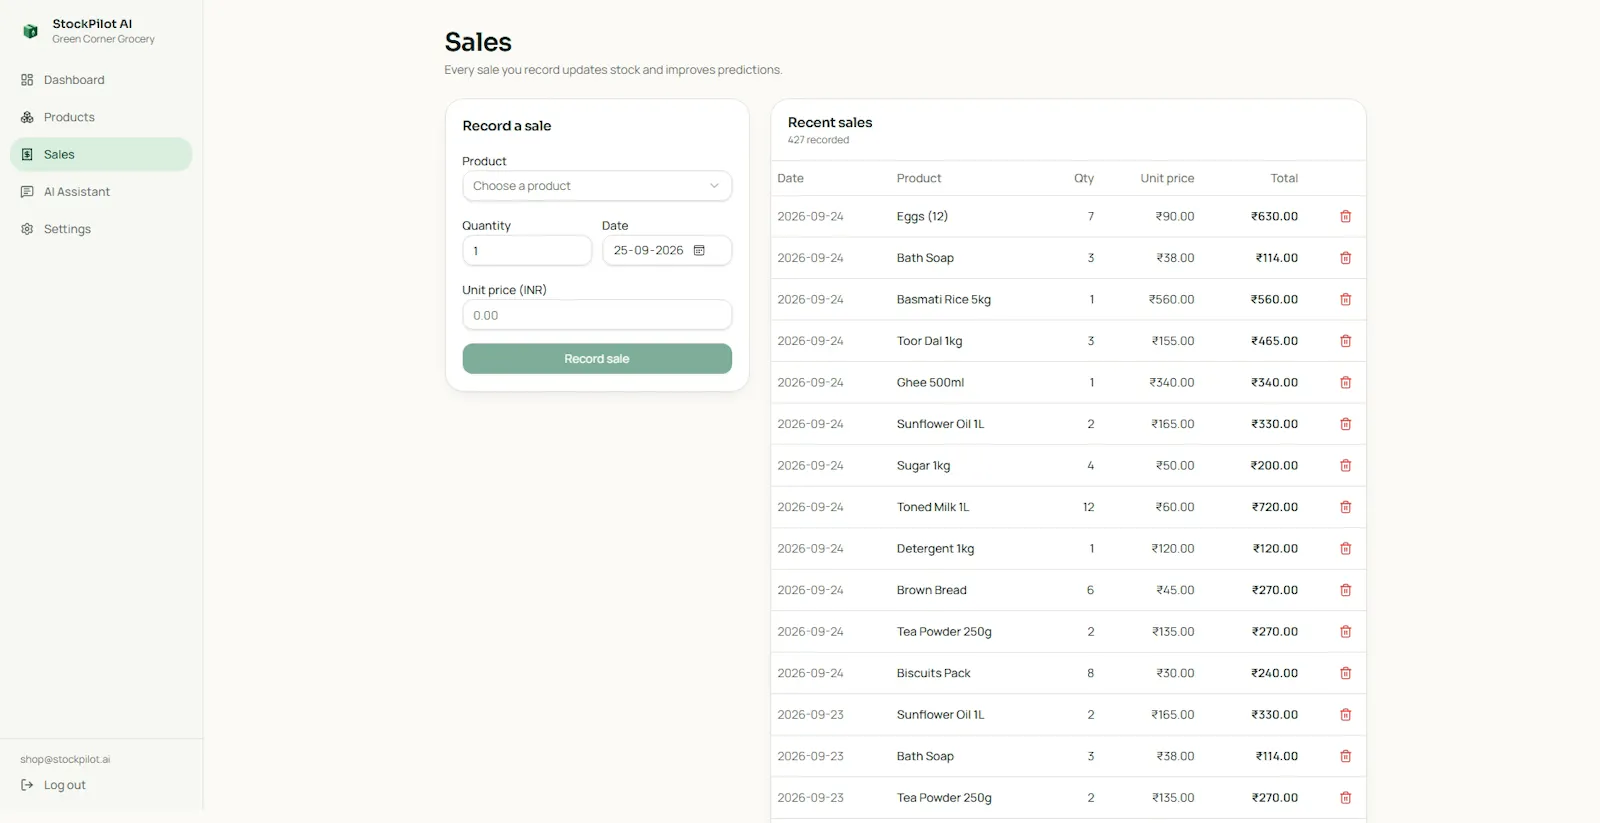1600x823 pixels.
Task: Remove the Toor Dal 1kg sale entry
Action: (x=1345, y=341)
